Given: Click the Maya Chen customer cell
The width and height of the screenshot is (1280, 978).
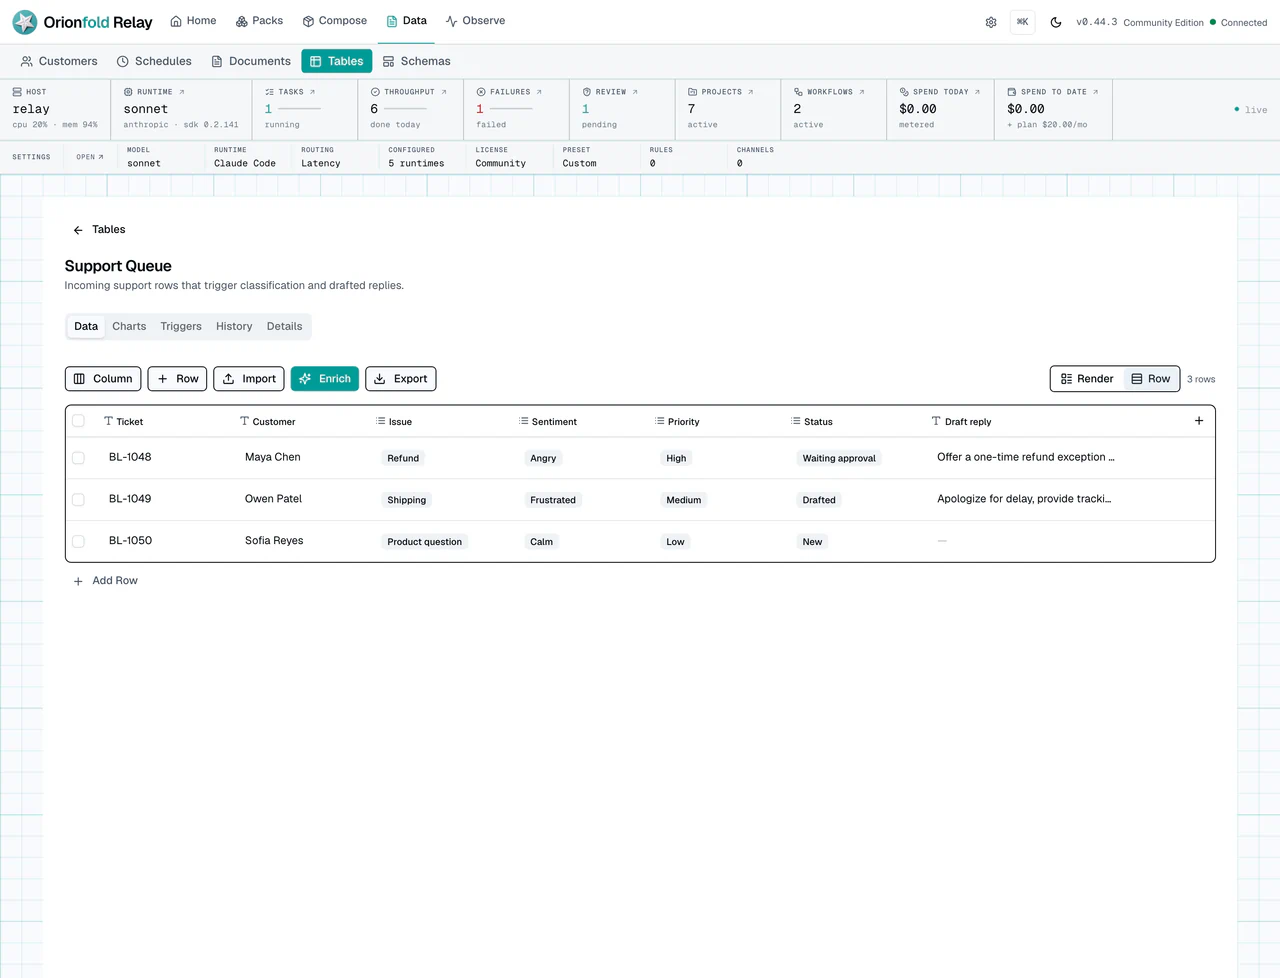Looking at the screenshot, I should [273, 457].
